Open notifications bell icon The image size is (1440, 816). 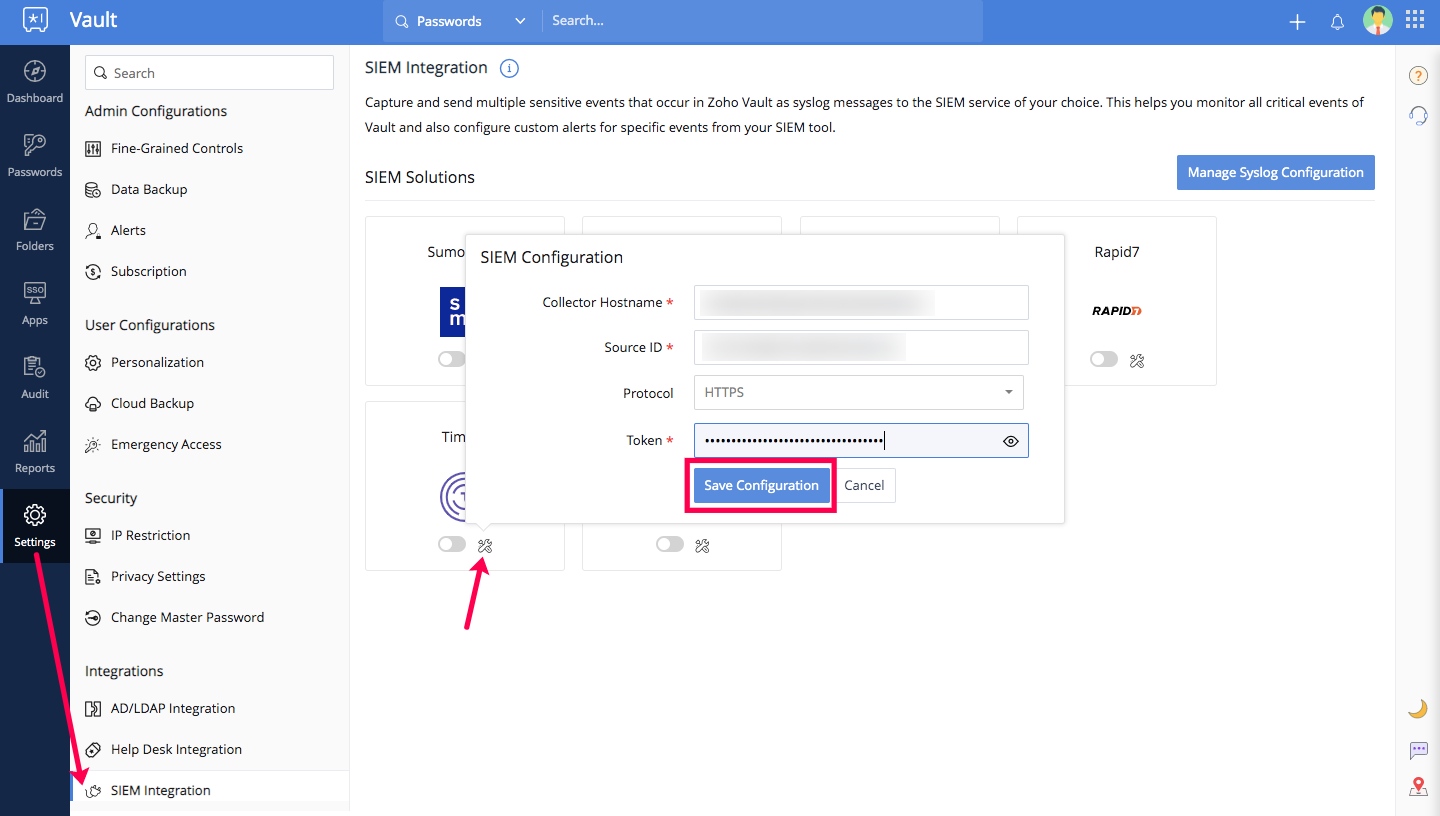coord(1337,22)
